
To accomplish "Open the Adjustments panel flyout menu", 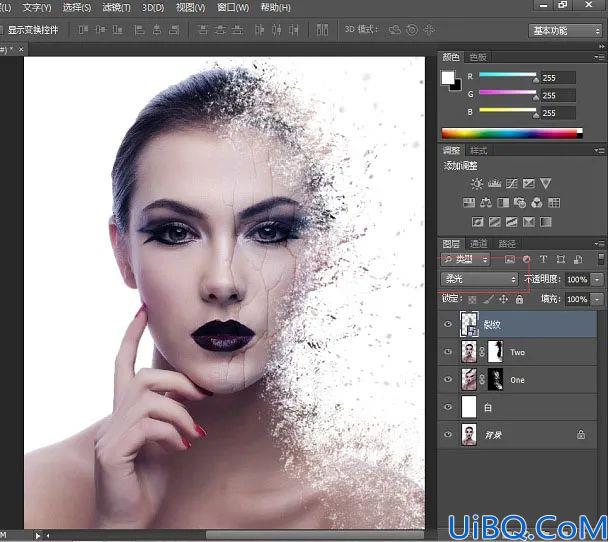I will tap(599, 150).
